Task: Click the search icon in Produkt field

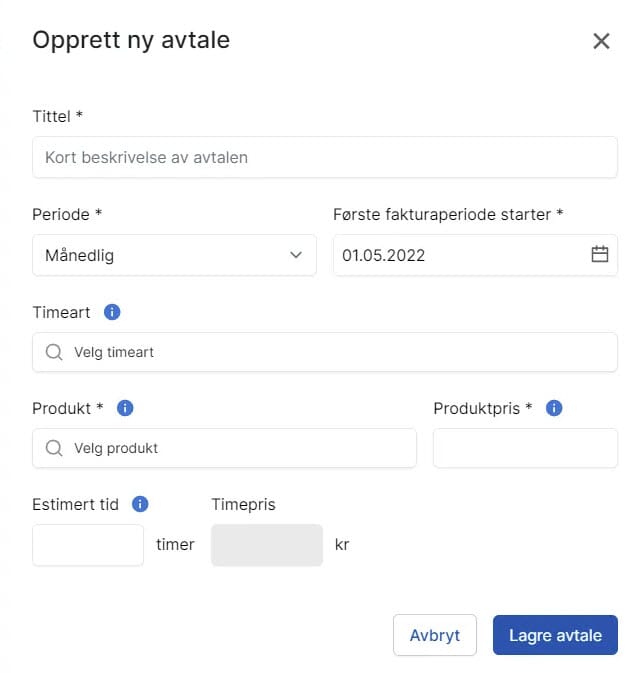Action: click(54, 448)
